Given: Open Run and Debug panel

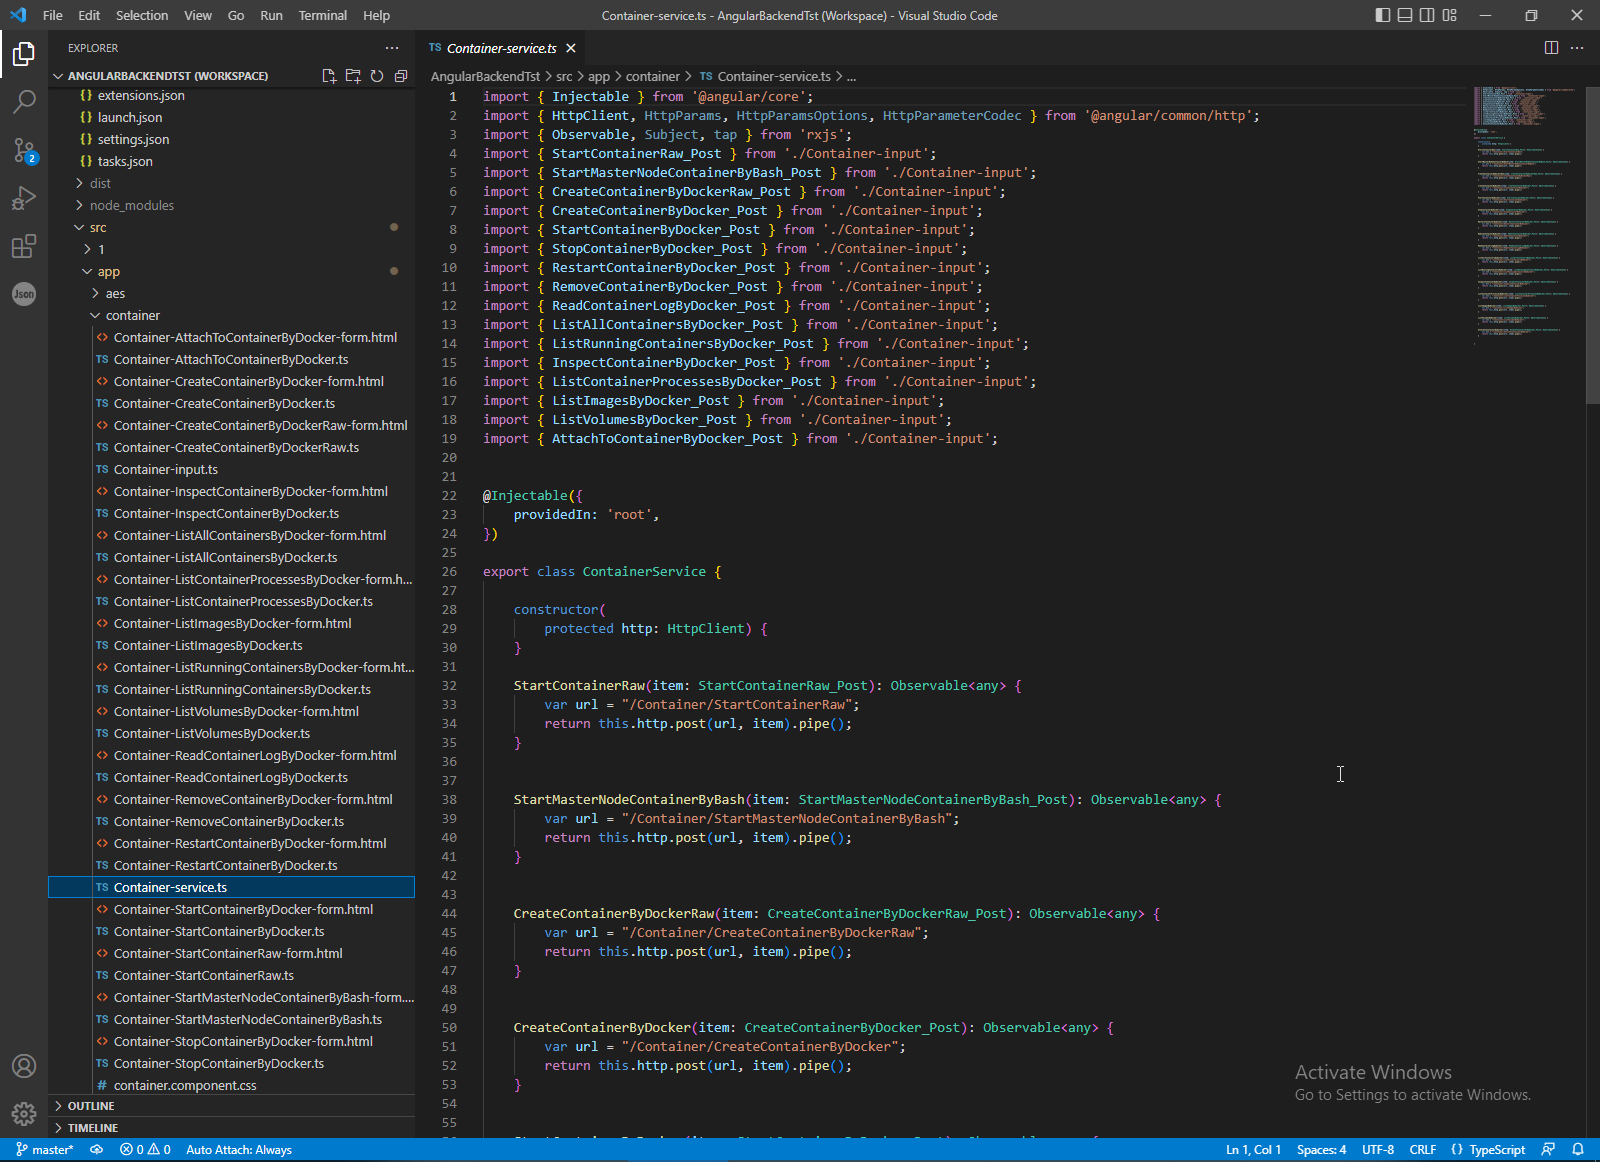Looking at the screenshot, I should click(x=24, y=198).
